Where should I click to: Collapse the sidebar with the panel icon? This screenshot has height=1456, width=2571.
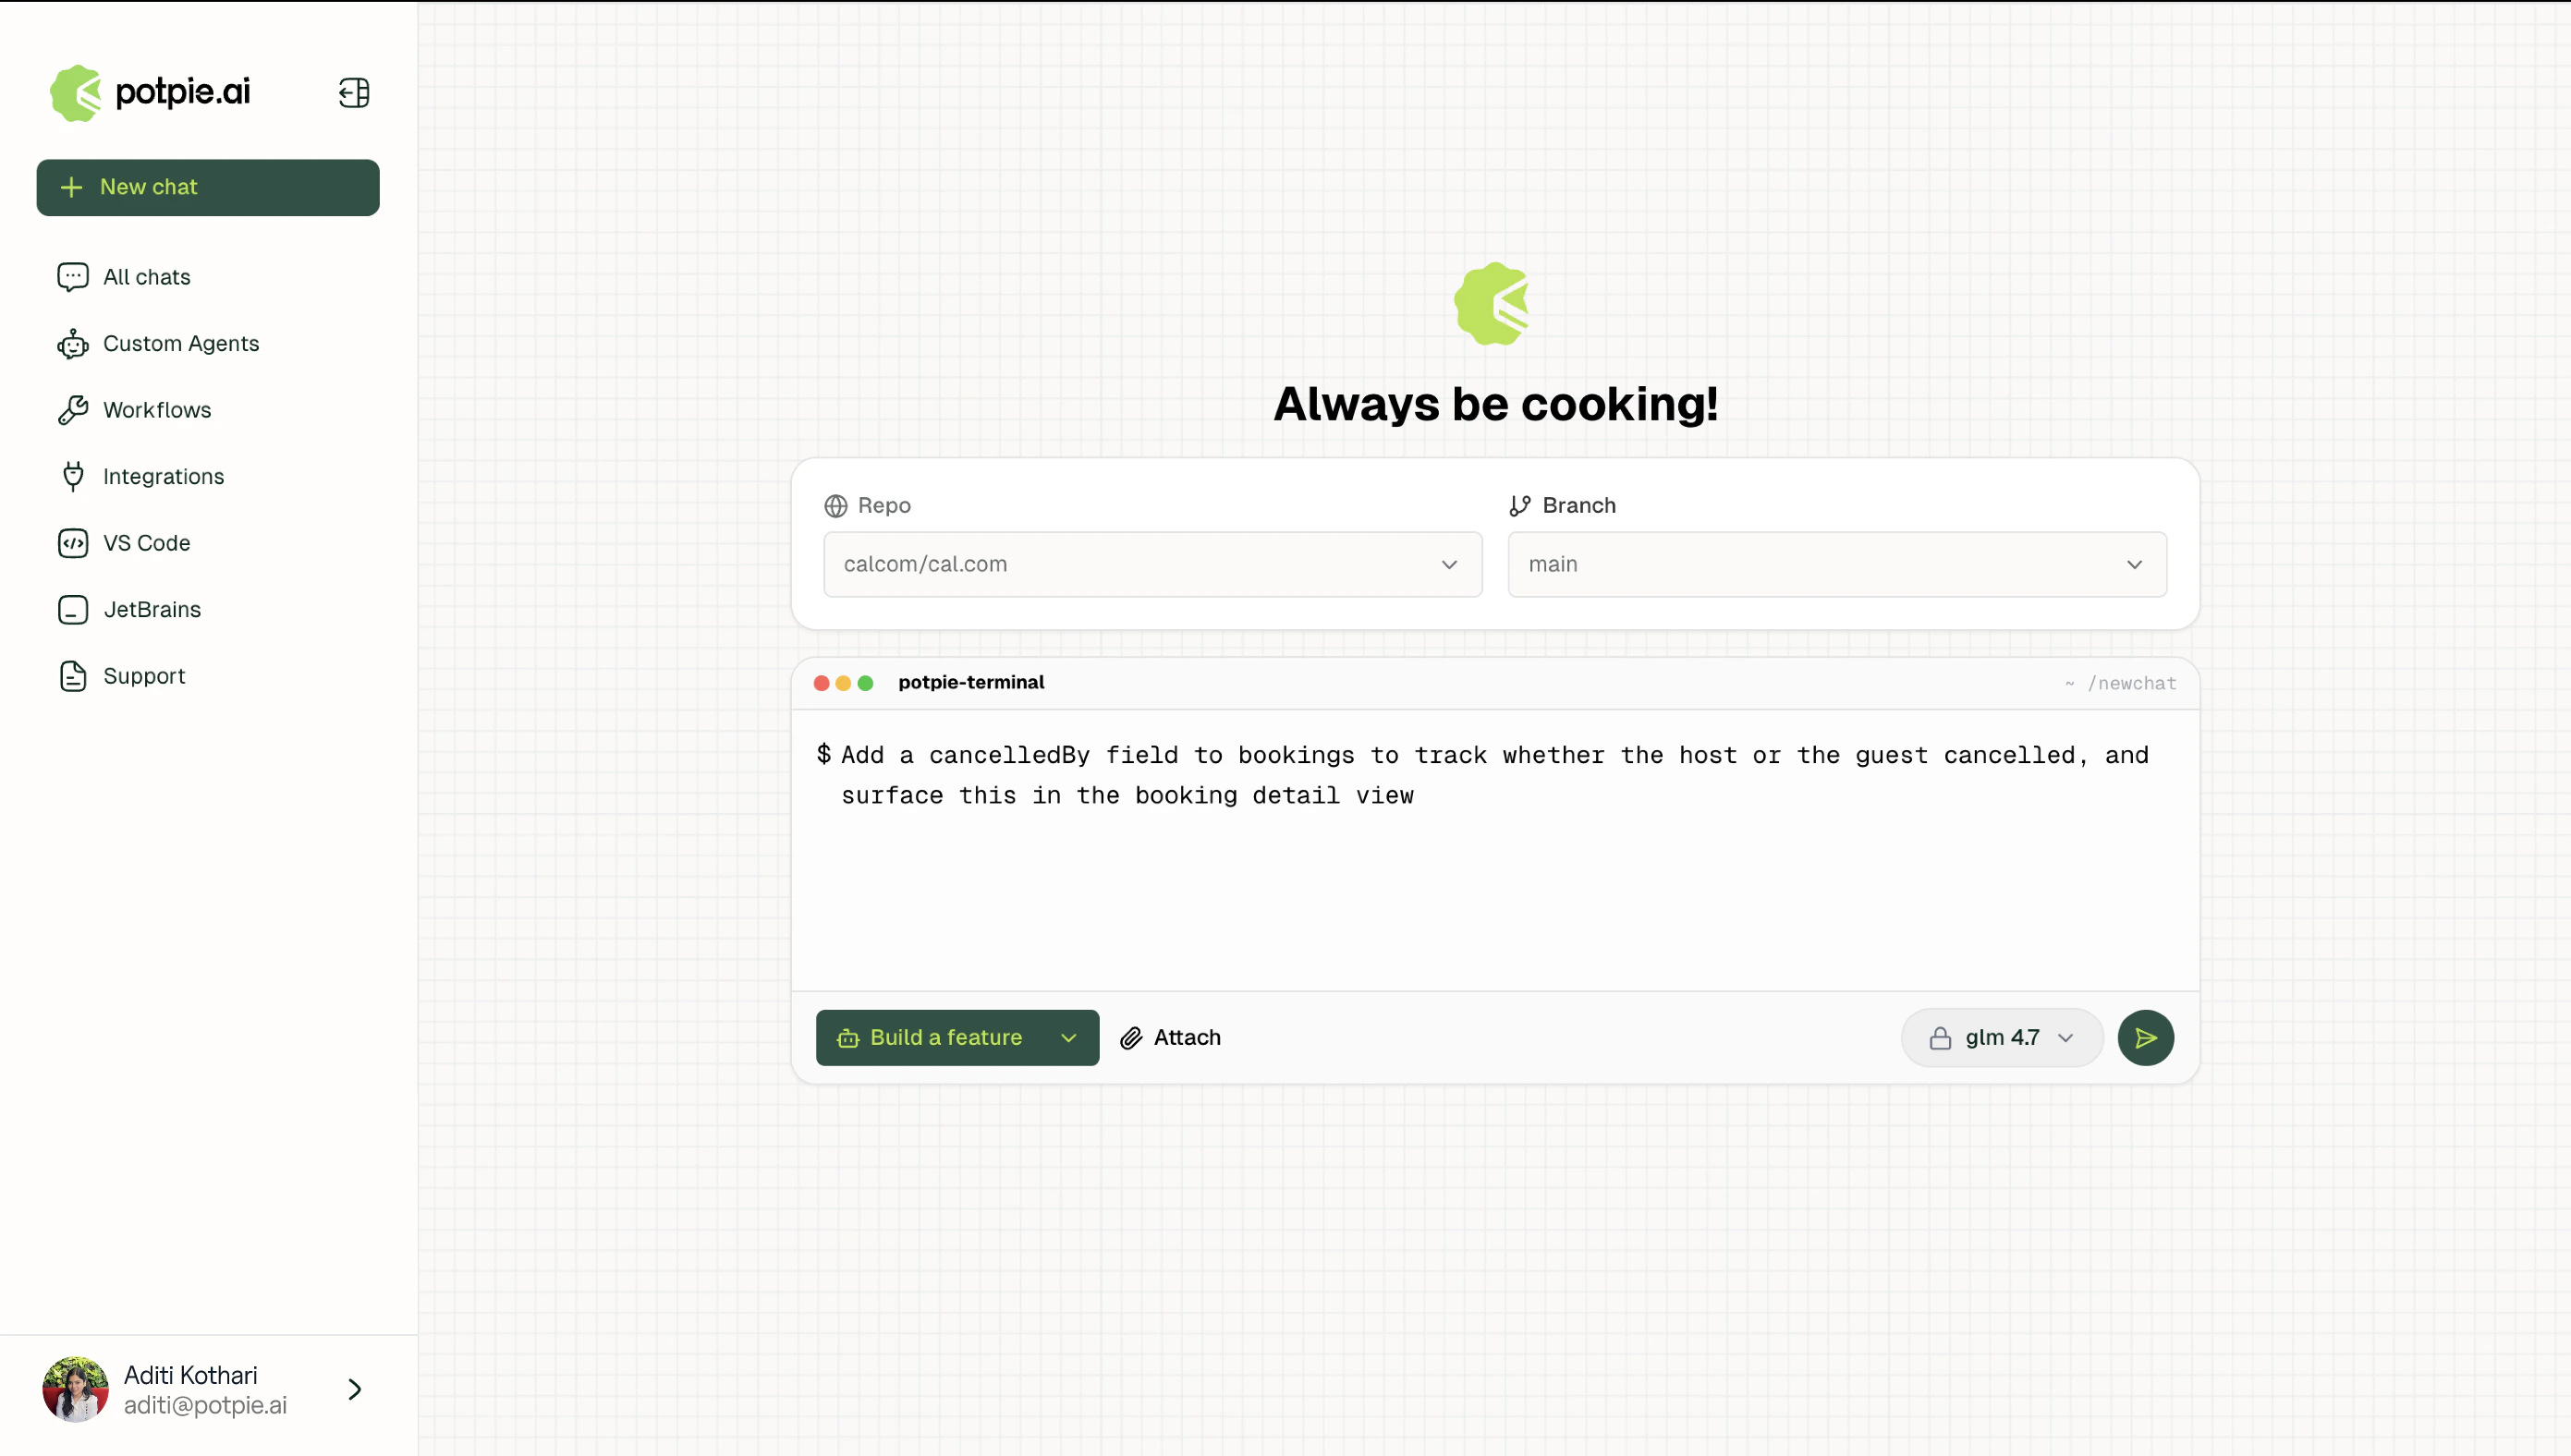[353, 93]
